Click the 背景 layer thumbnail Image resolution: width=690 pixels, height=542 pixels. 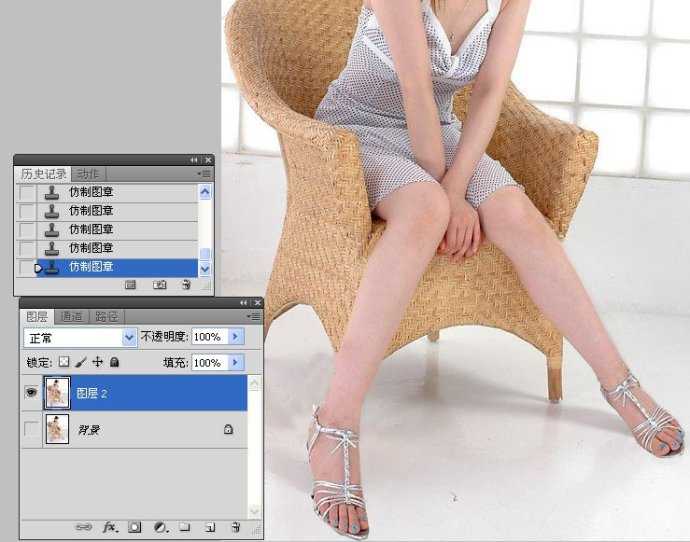(57, 429)
